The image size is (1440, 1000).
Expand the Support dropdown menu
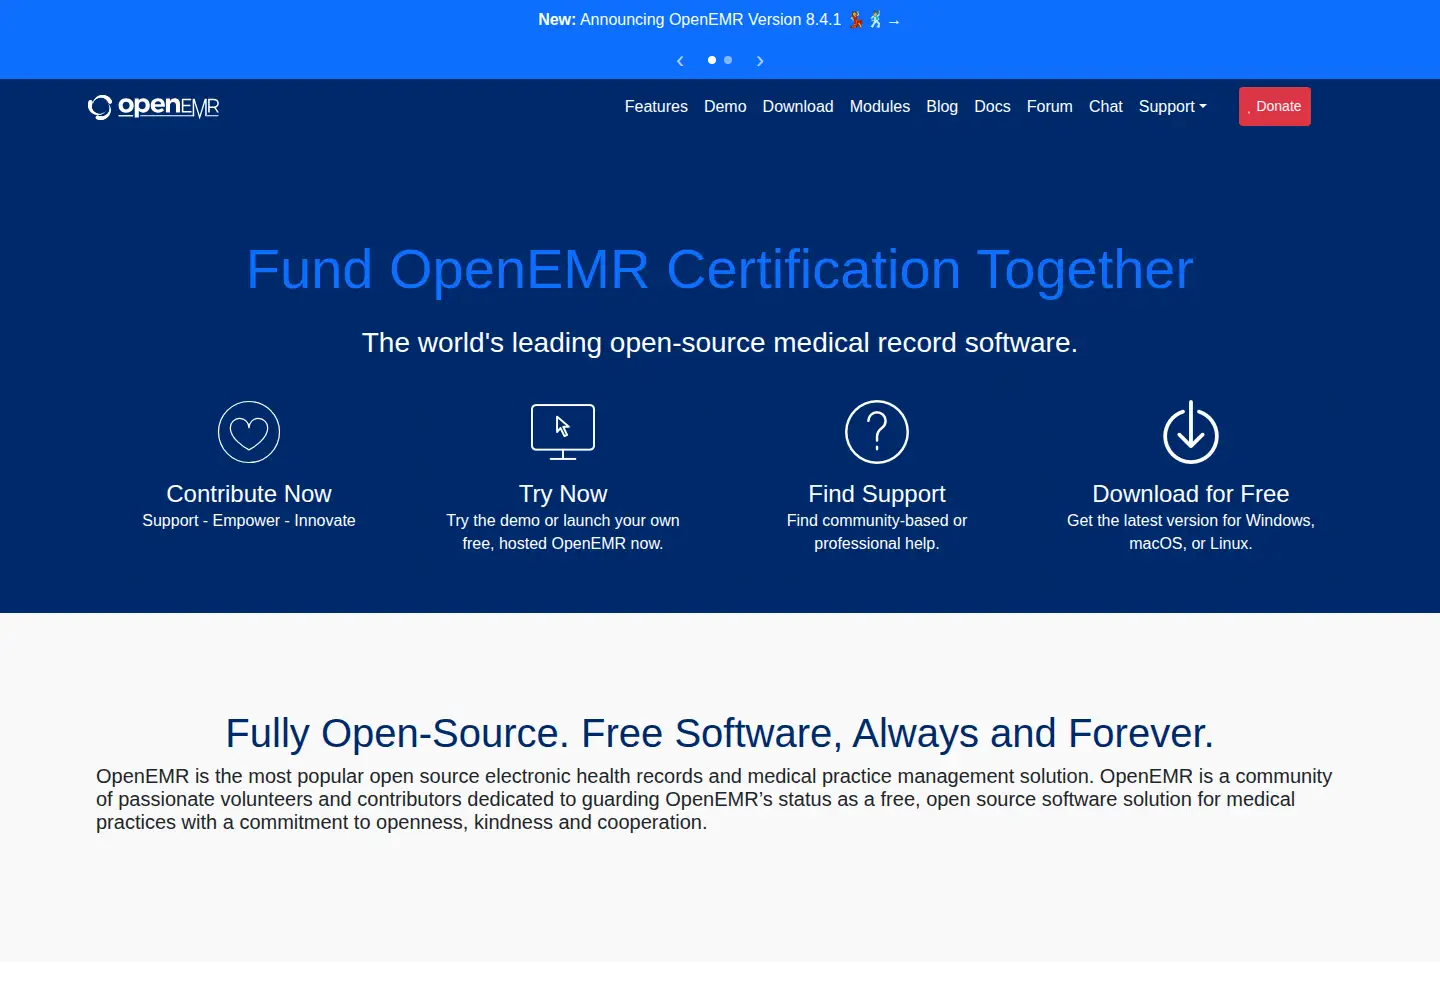point(1172,107)
